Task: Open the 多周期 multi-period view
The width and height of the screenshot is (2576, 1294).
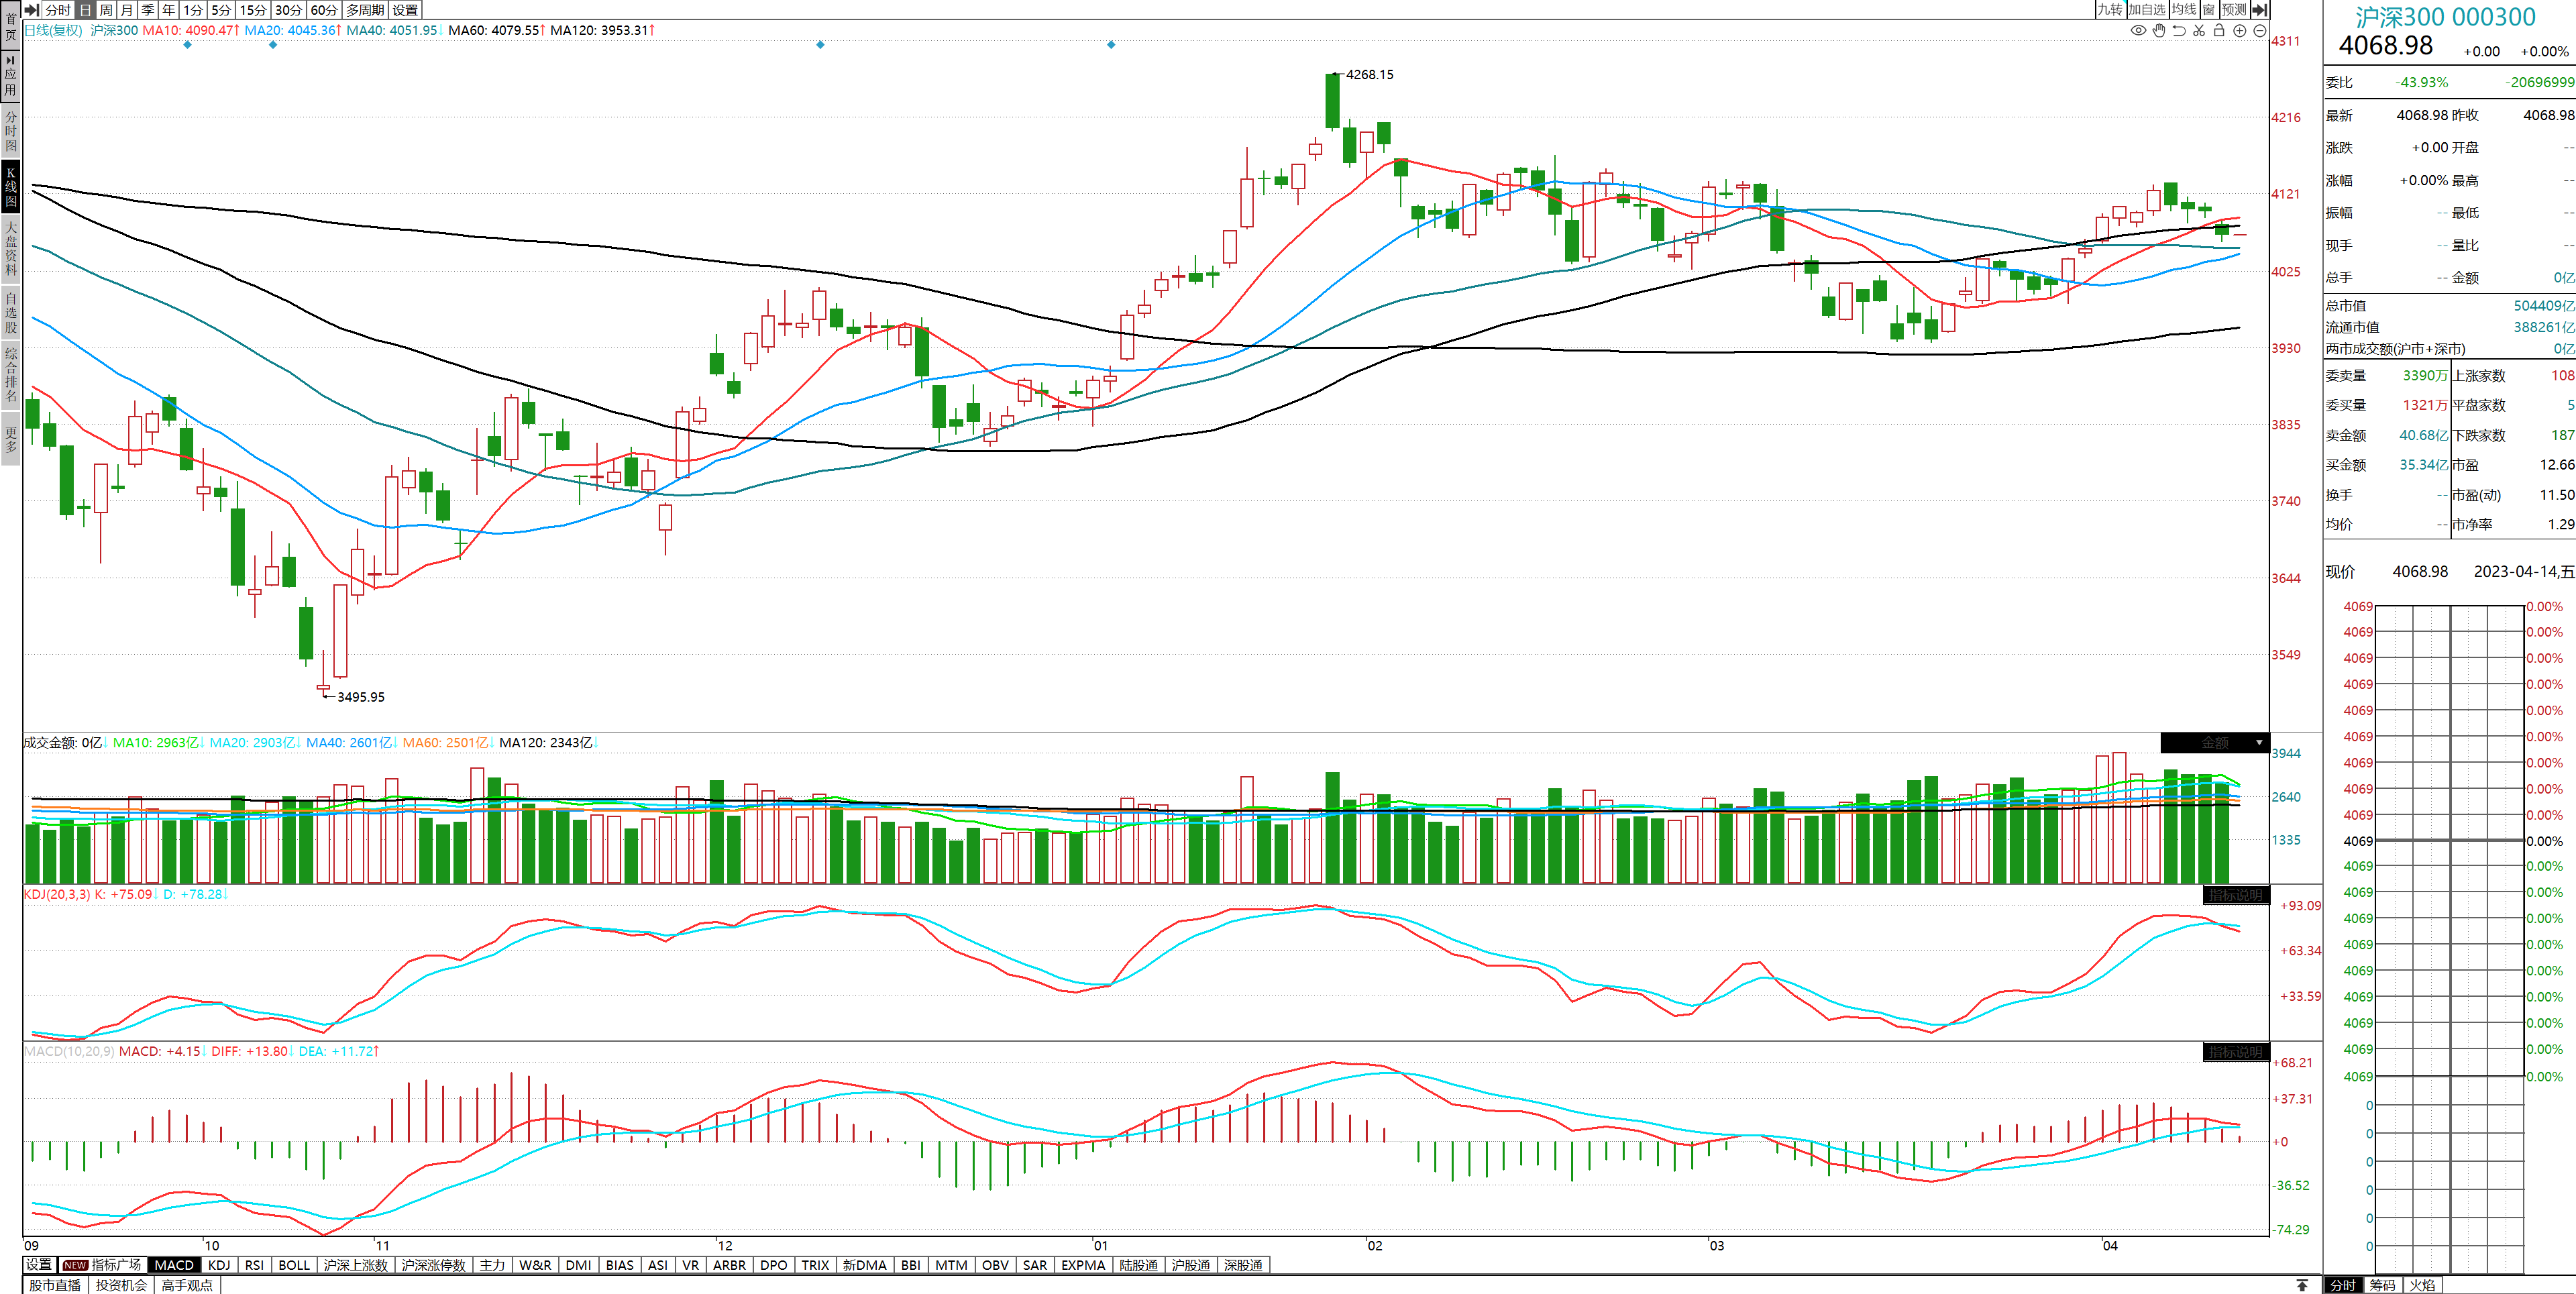Action: pos(365,10)
